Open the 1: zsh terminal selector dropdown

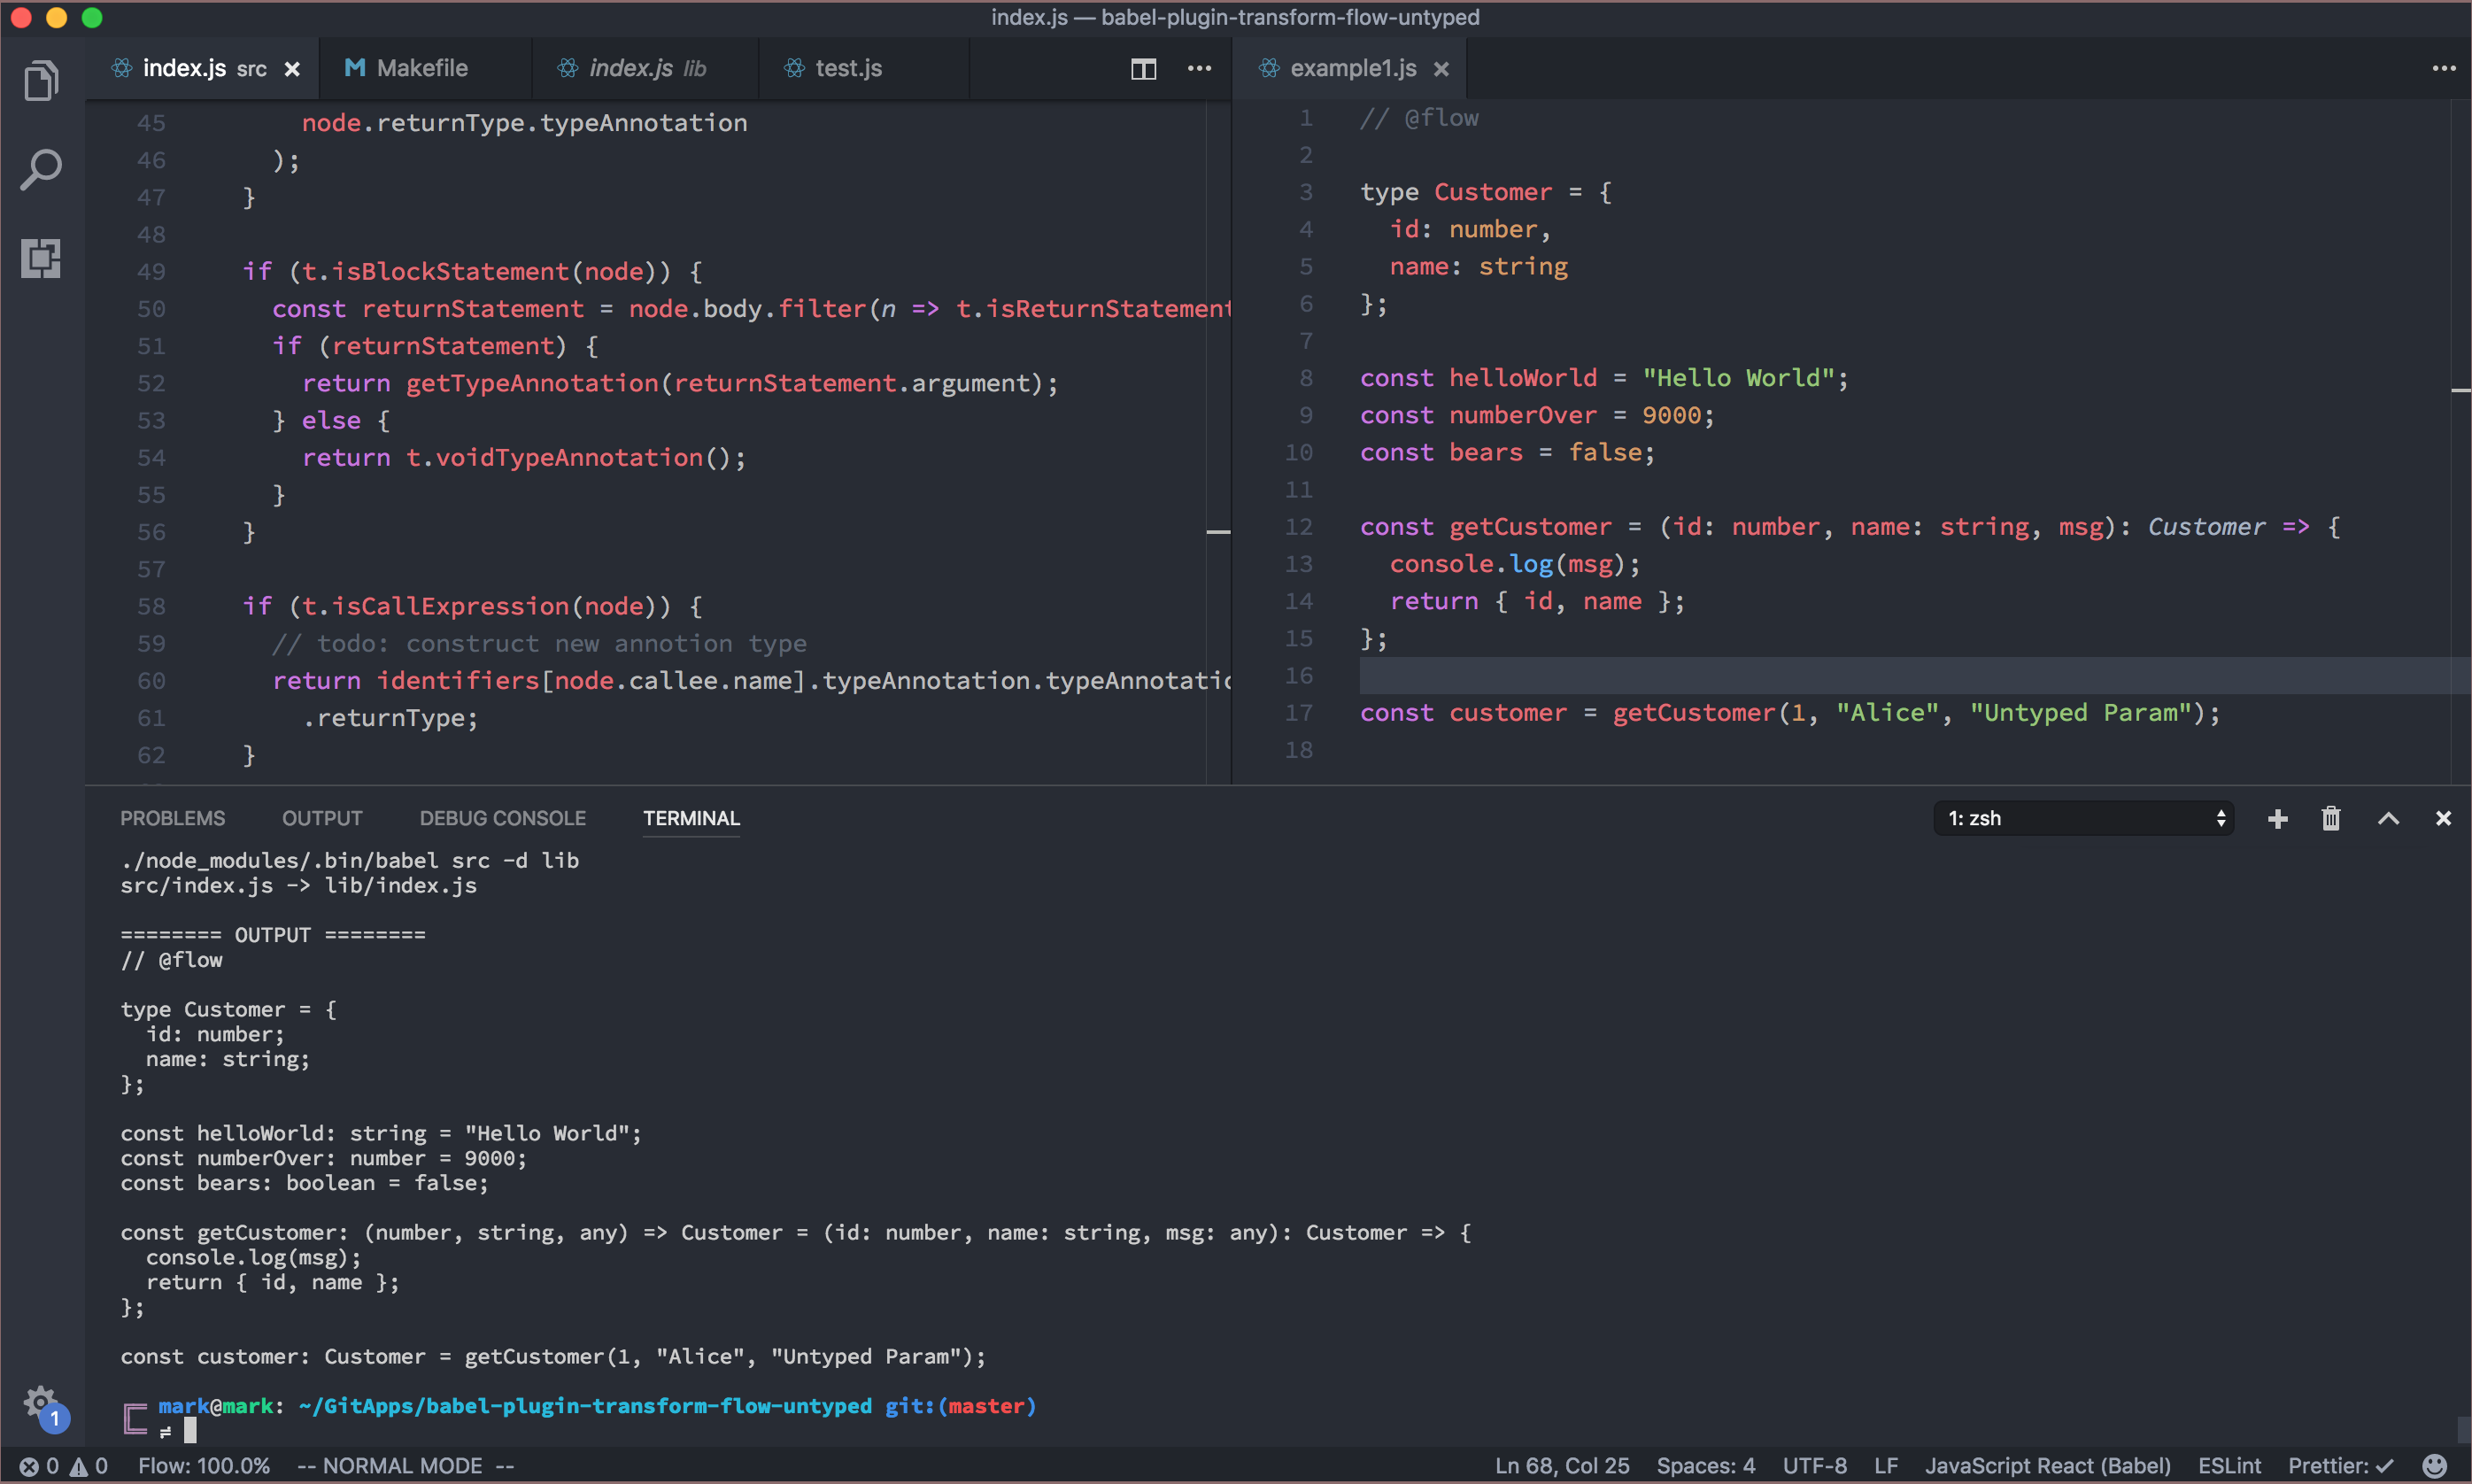[x=2083, y=819]
